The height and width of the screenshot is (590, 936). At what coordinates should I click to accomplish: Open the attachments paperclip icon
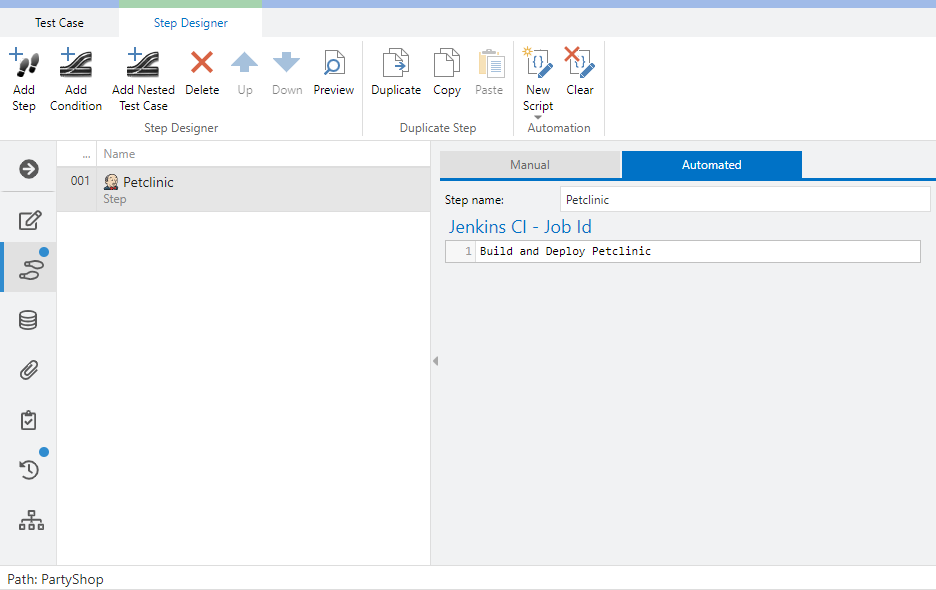point(29,370)
